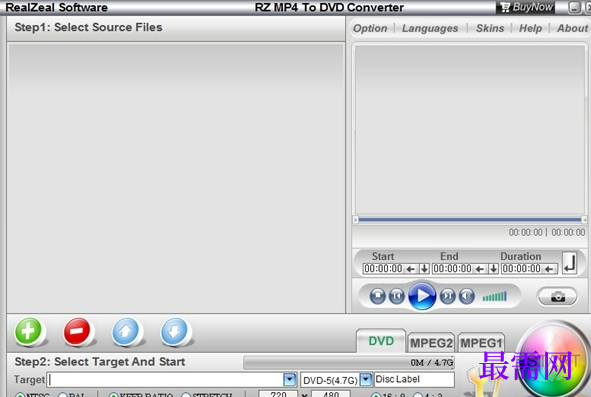
Task: Click the Disc Label text field
Action: click(414, 379)
